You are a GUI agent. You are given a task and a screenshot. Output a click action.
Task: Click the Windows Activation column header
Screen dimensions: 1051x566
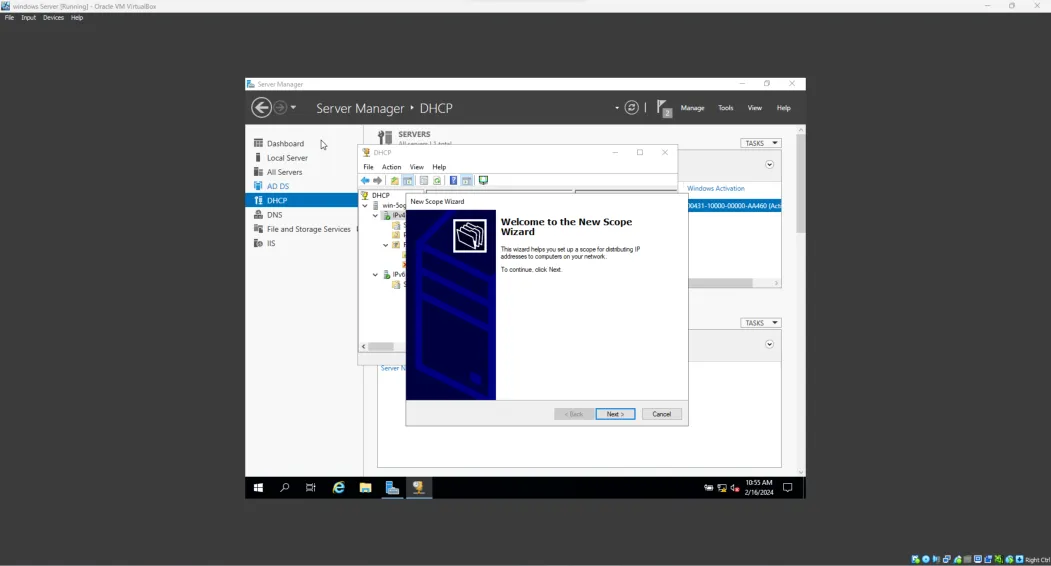tap(715, 188)
